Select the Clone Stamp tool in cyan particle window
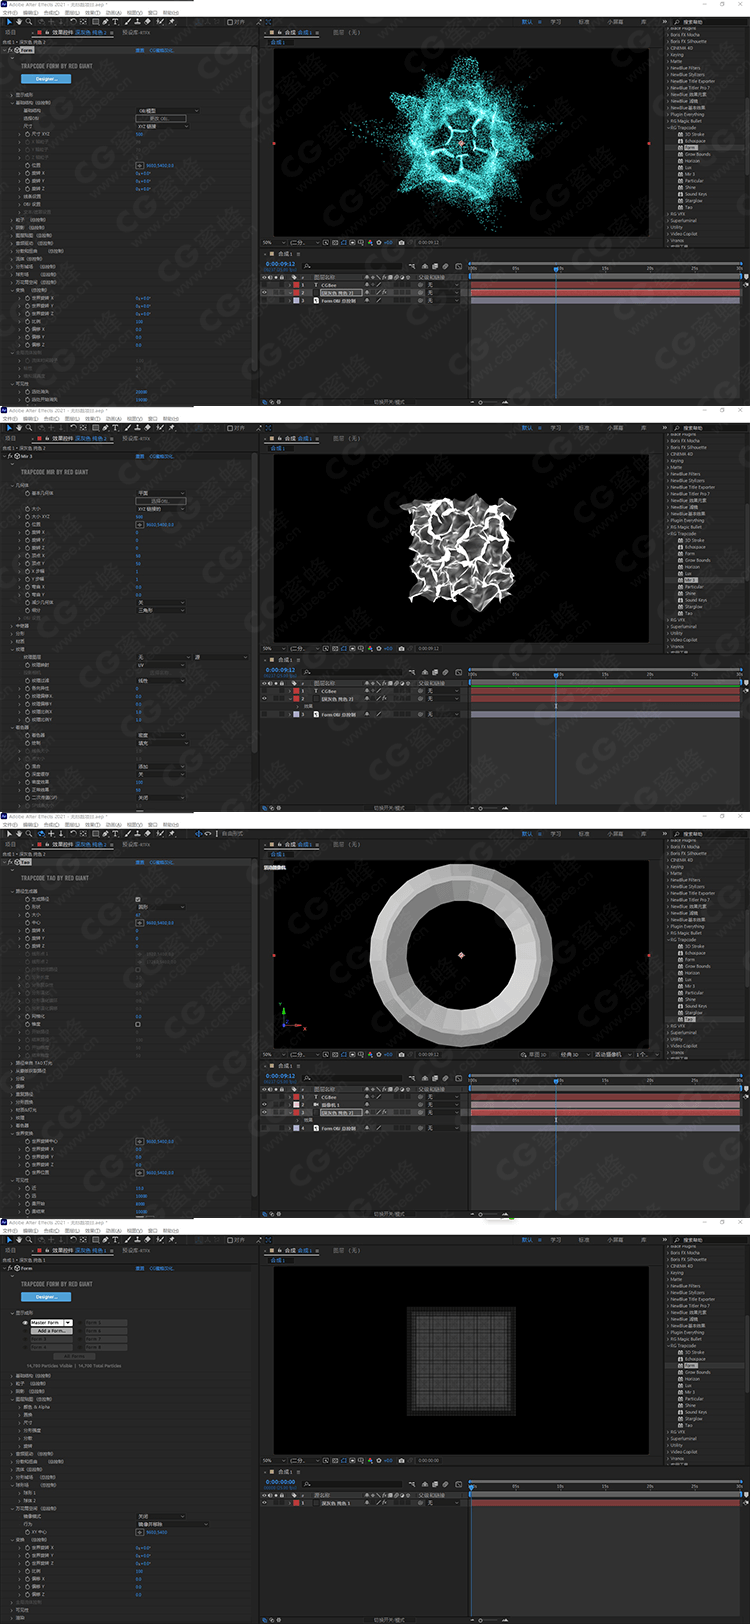Screen dimensions: 750x1624 (137, 21)
